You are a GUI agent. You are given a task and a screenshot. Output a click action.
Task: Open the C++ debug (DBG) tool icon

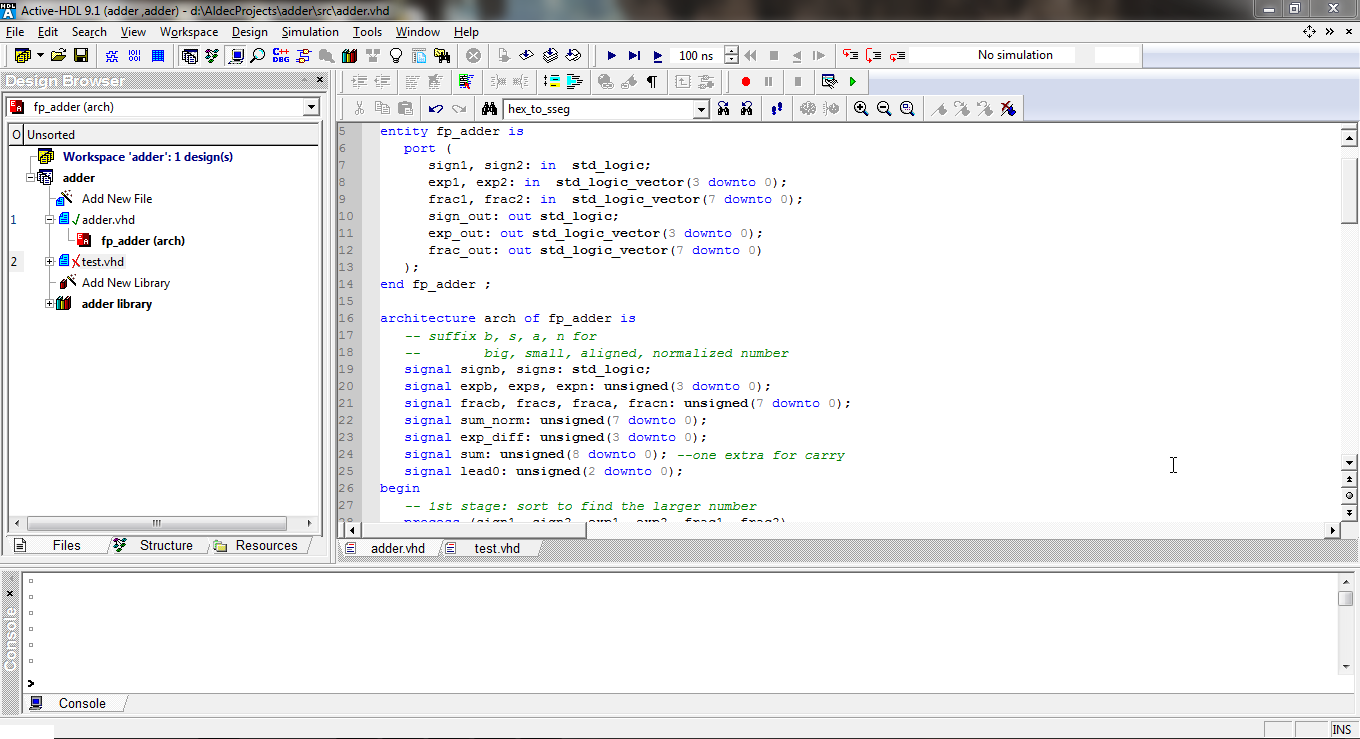click(x=281, y=55)
